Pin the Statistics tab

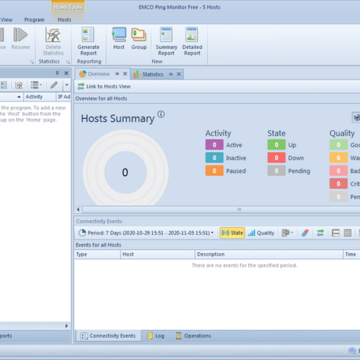click(x=171, y=74)
